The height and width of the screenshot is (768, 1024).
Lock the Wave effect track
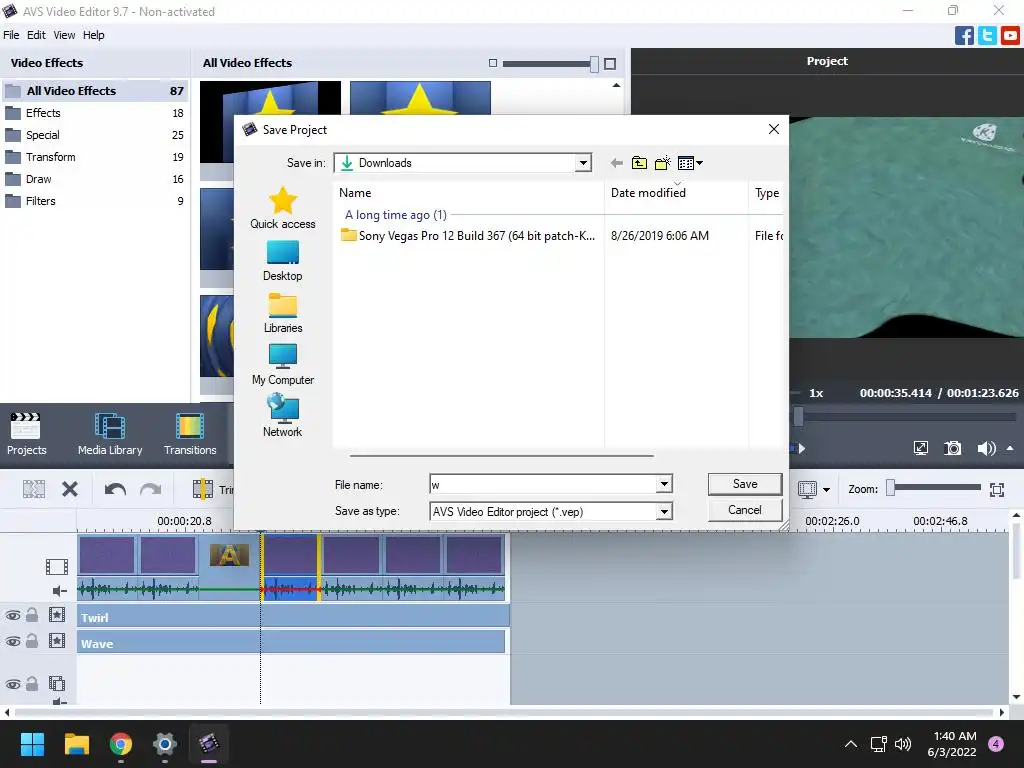[31, 641]
